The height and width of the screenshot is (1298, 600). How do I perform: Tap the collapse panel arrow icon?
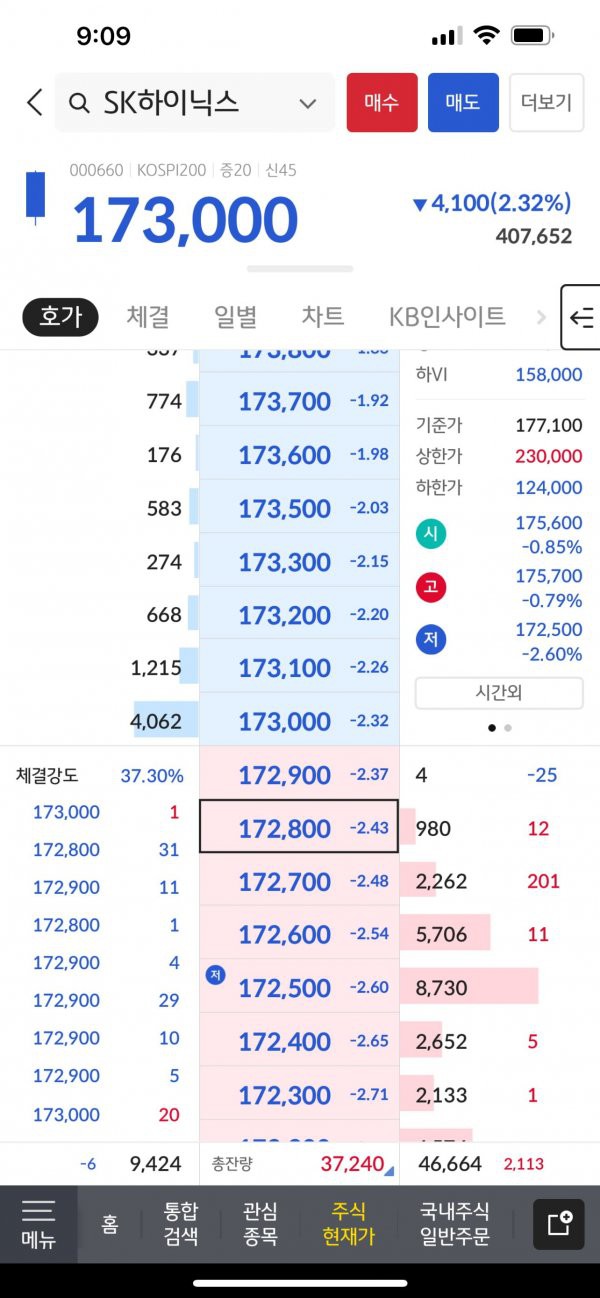click(x=581, y=317)
